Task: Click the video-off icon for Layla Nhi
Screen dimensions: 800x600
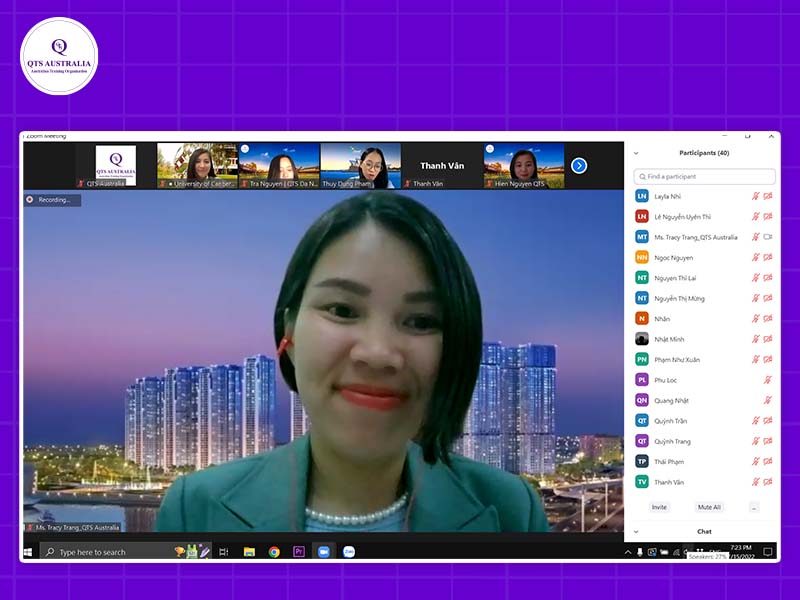Action: pyautogui.click(x=768, y=196)
